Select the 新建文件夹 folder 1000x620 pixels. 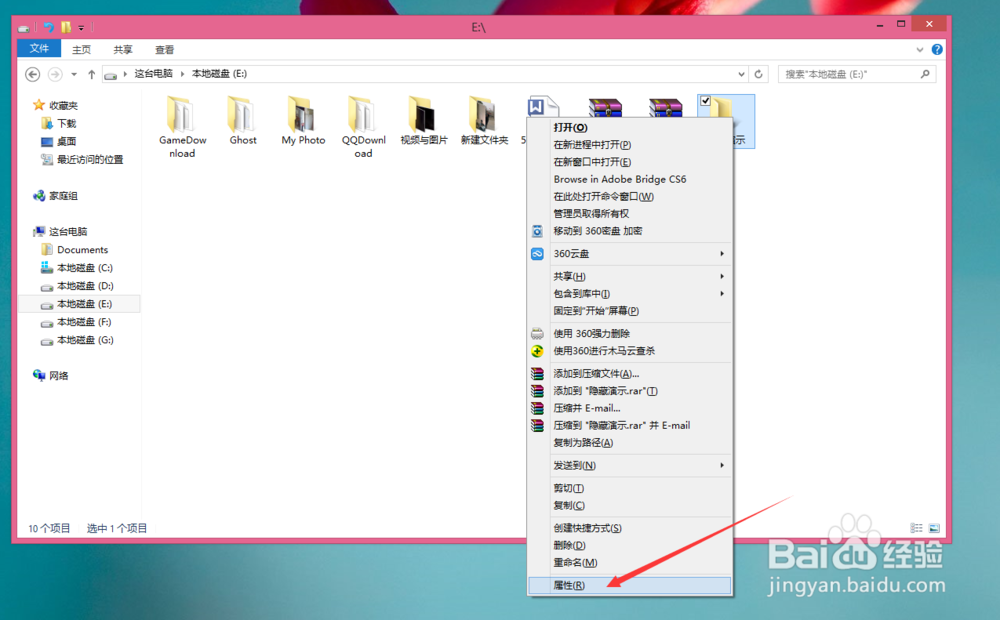click(x=484, y=121)
